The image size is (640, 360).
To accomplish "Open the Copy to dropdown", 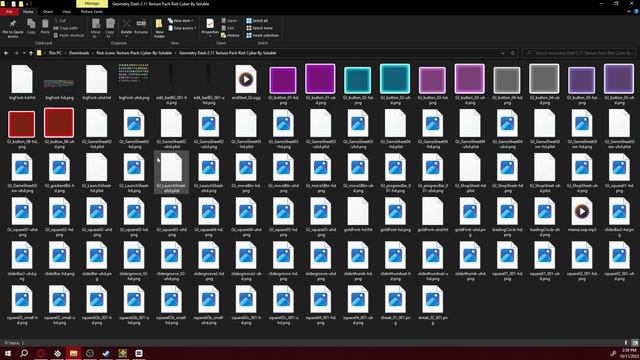I will 110,36.
